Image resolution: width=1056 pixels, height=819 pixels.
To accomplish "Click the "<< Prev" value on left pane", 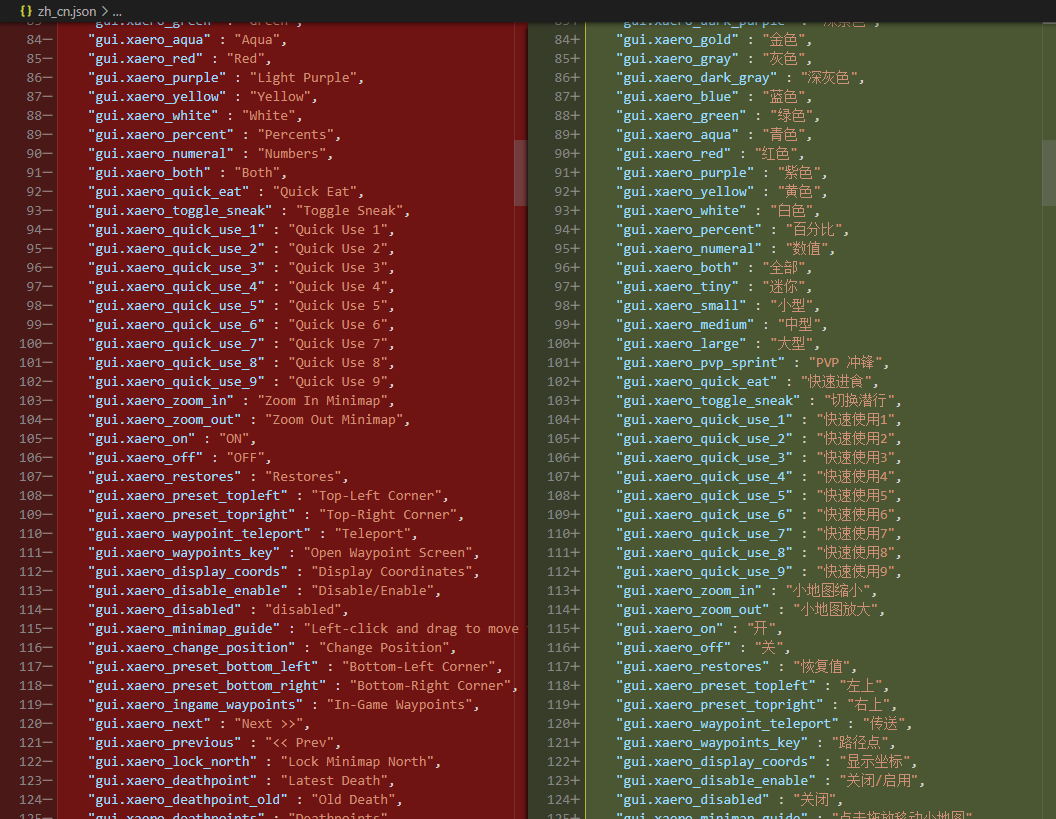I will pyautogui.click(x=299, y=743).
